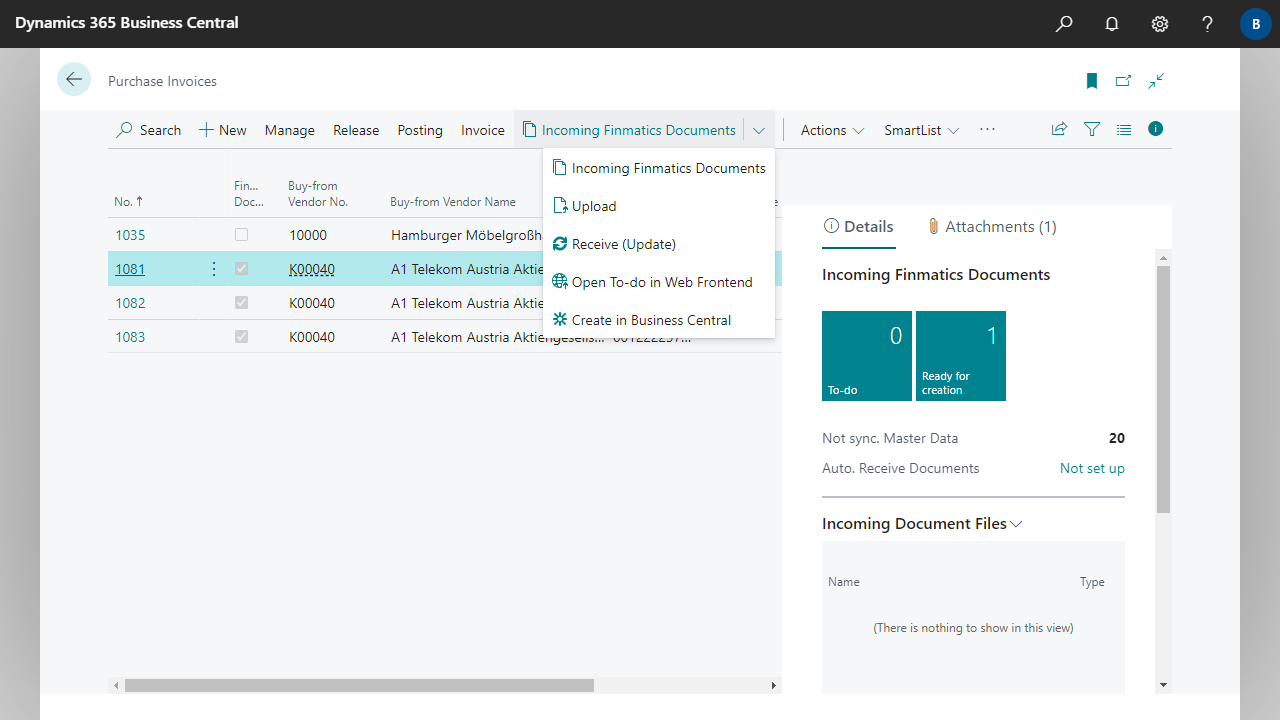
Task: Click the horizontal scrollbar of invoice list
Action: 359,686
